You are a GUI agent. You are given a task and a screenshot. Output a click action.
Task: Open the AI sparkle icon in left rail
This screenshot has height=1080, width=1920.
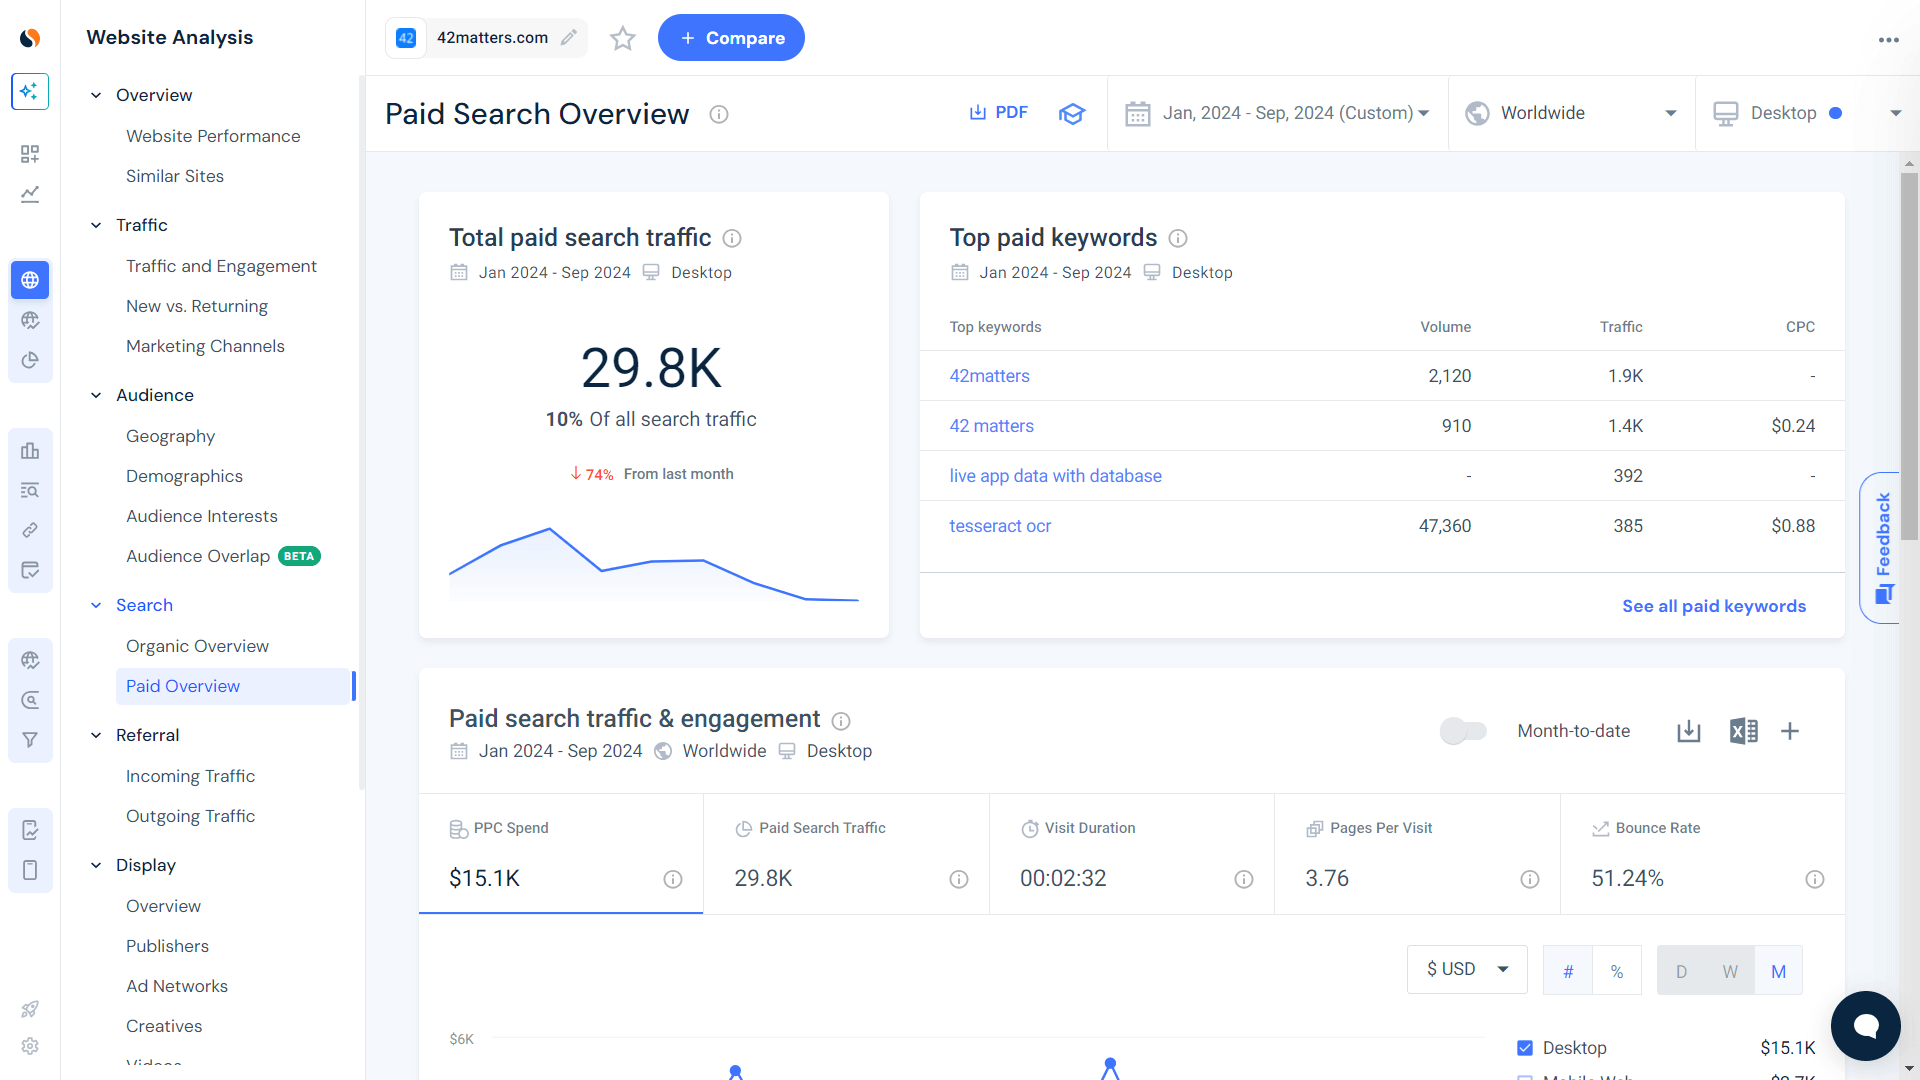click(30, 91)
